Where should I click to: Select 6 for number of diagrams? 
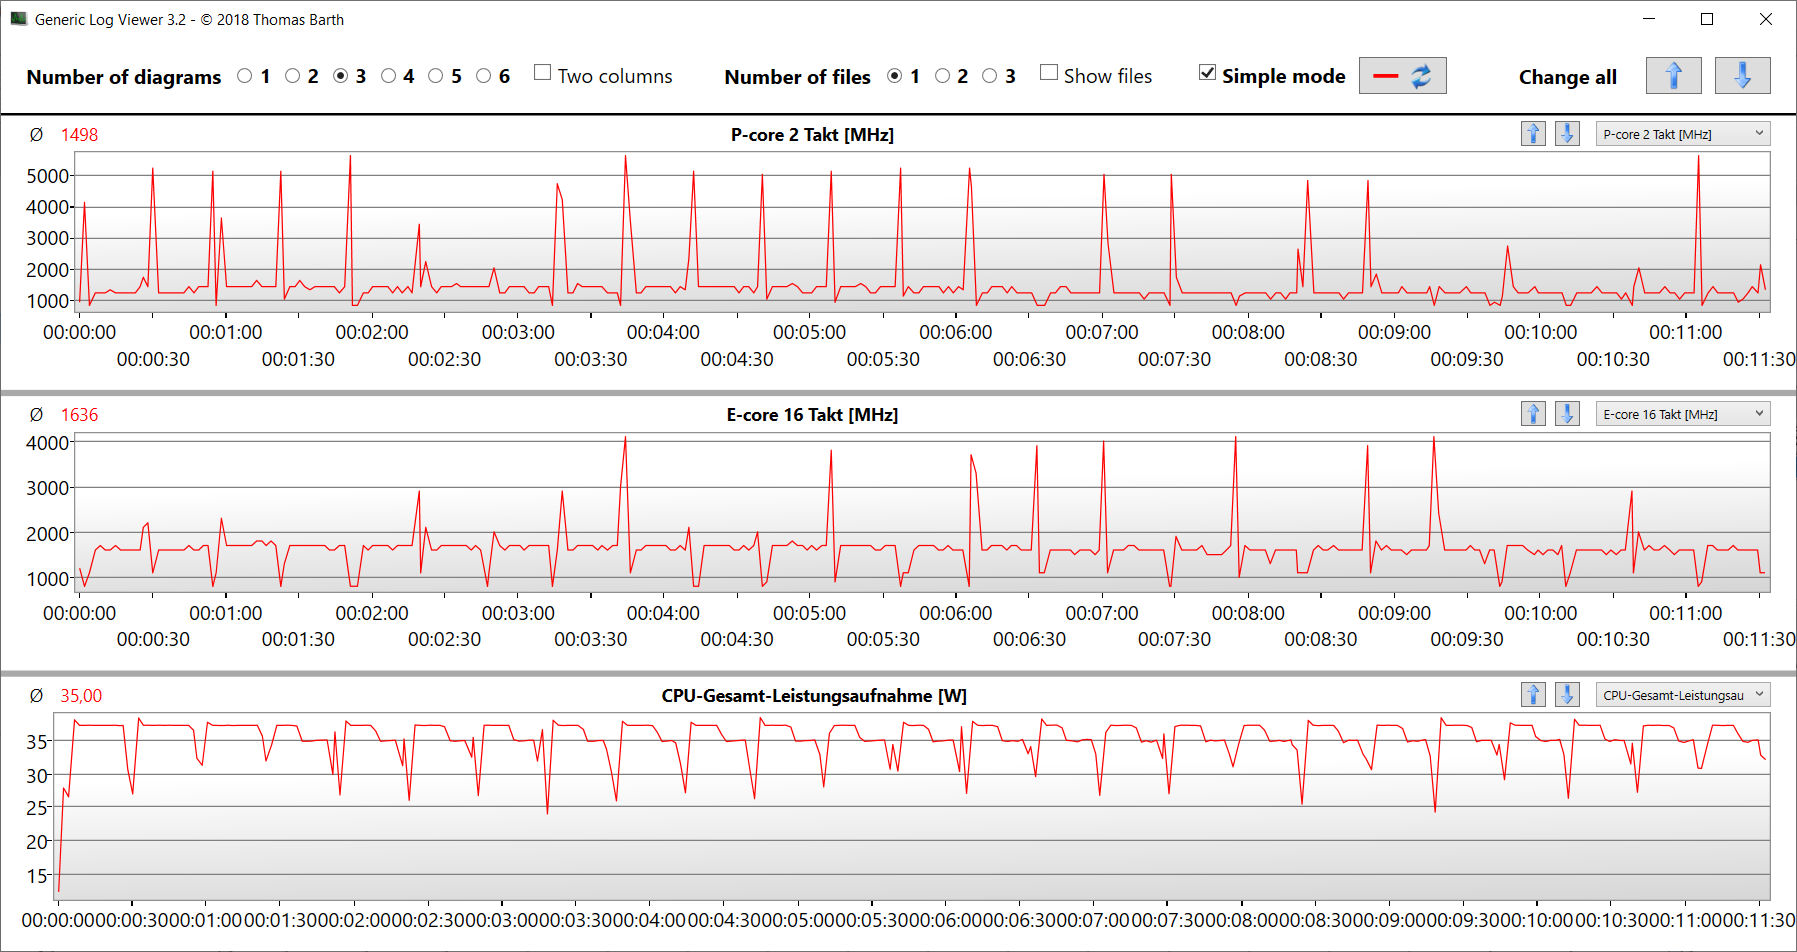(484, 76)
